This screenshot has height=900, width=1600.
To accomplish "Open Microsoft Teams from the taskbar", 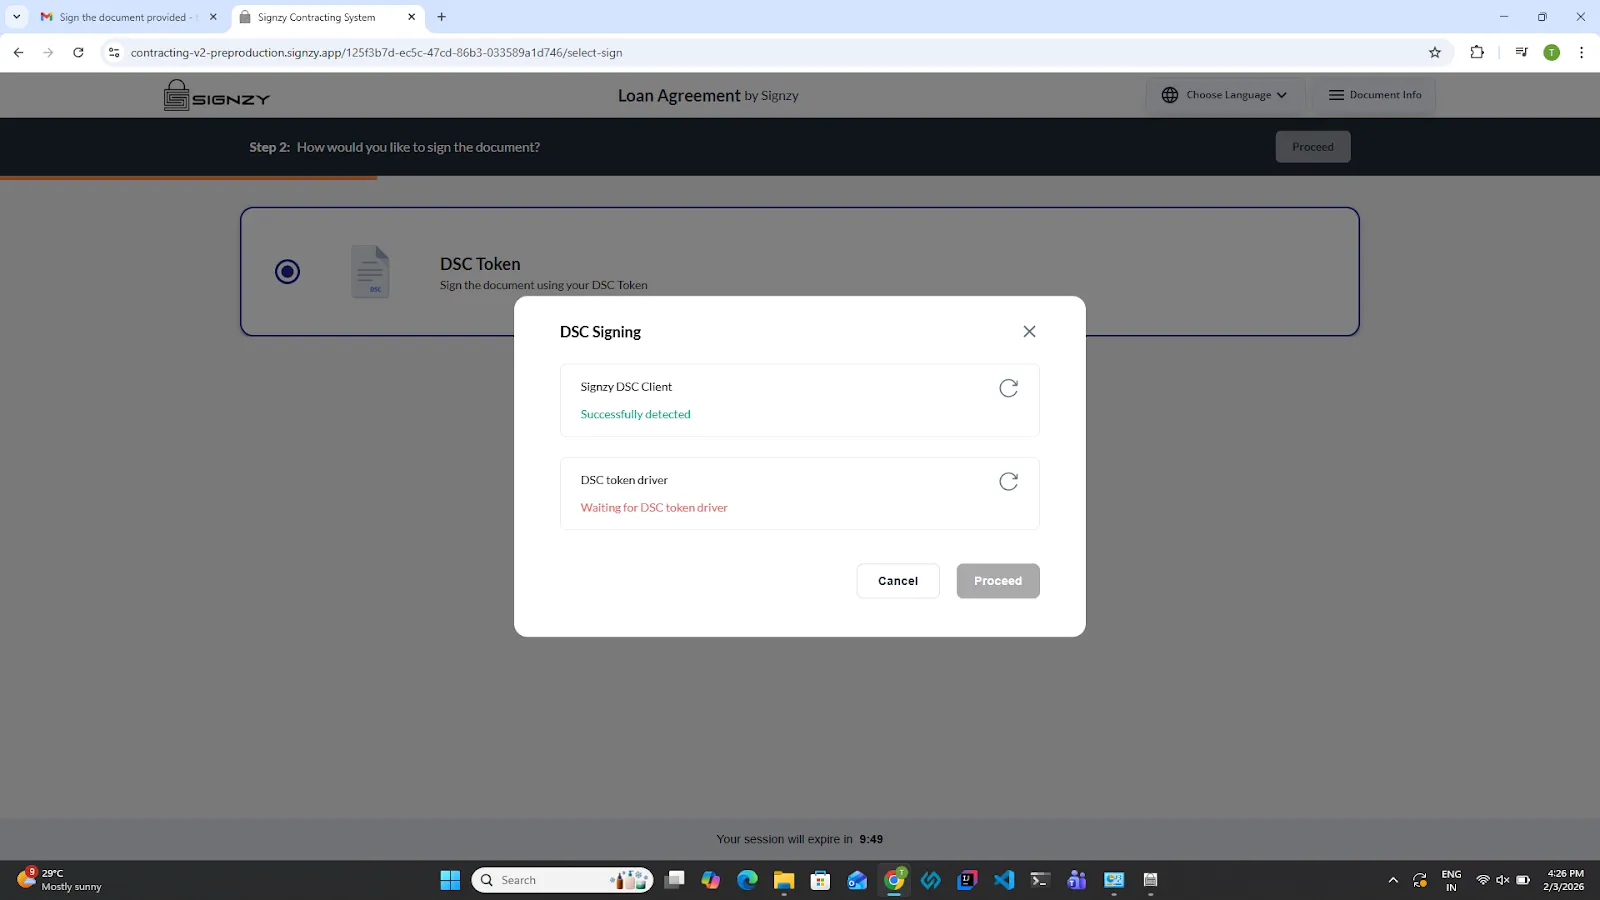I will pos(1077,880).
